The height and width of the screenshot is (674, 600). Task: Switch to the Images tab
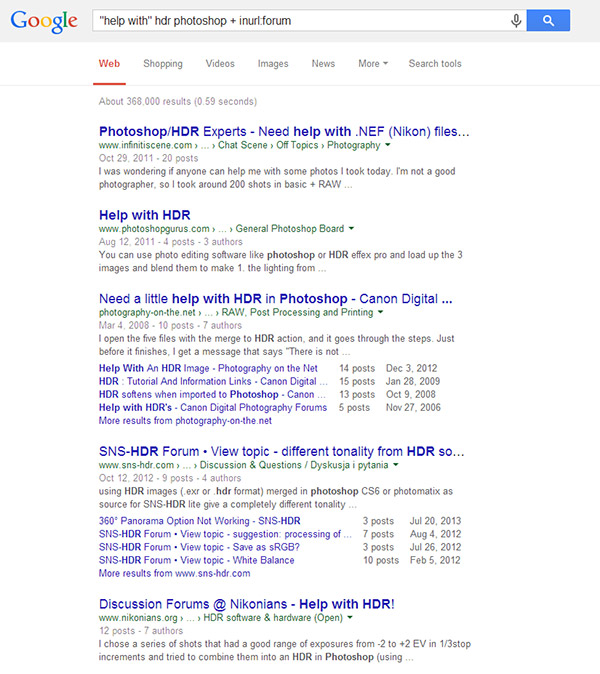(273, 64)
